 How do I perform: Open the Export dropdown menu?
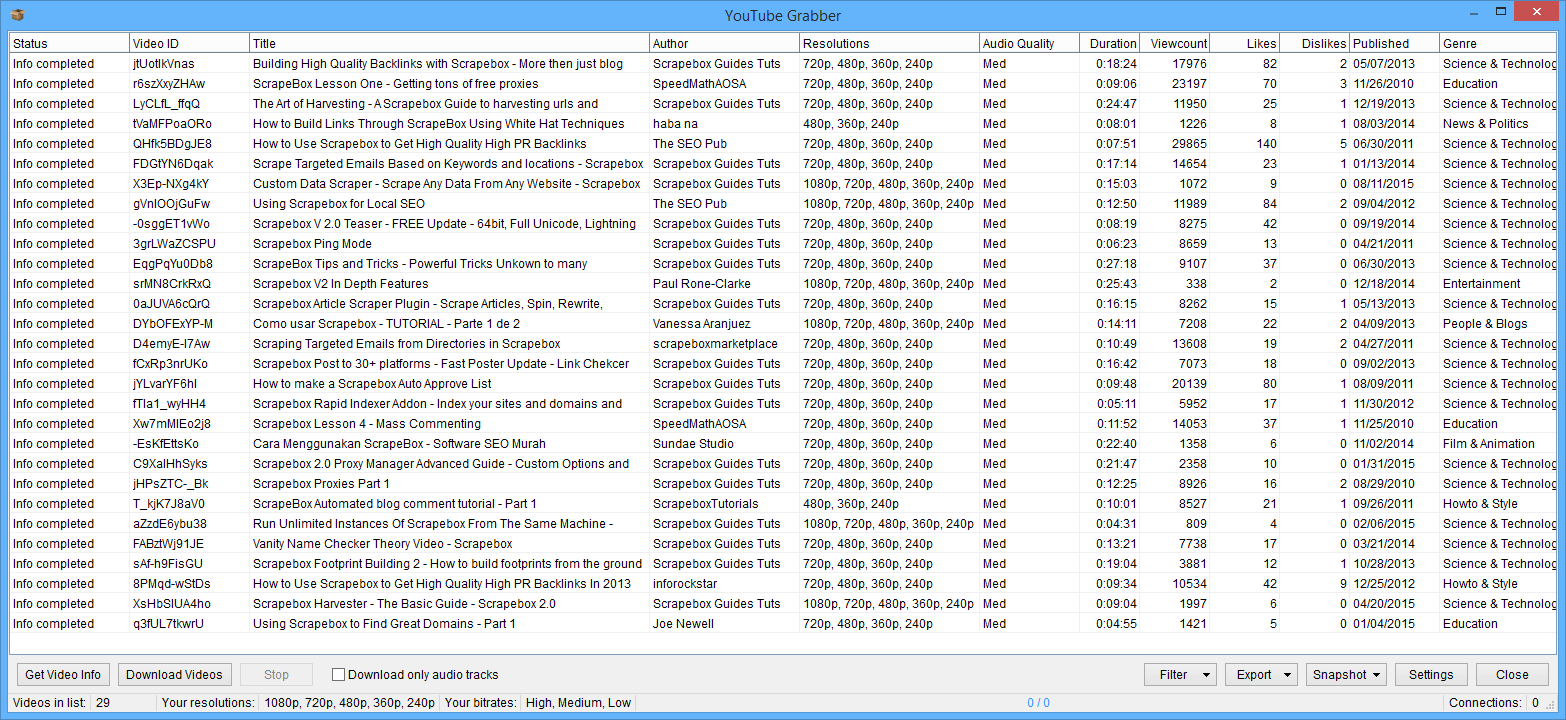coord(1260,674)
